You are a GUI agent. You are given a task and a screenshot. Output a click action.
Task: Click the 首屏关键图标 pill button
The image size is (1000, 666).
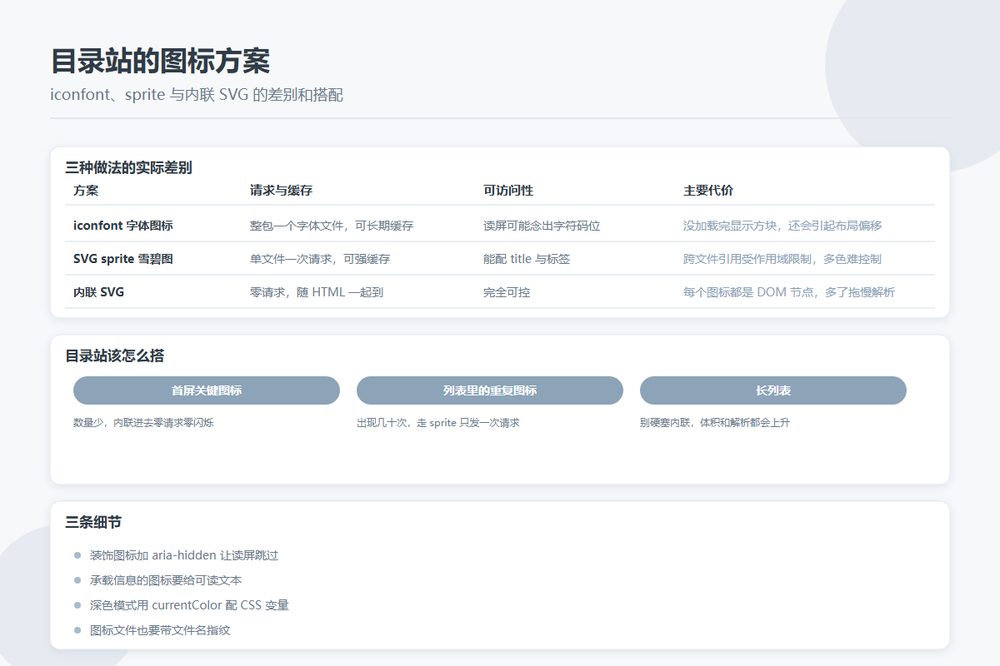tap(206, 390)
